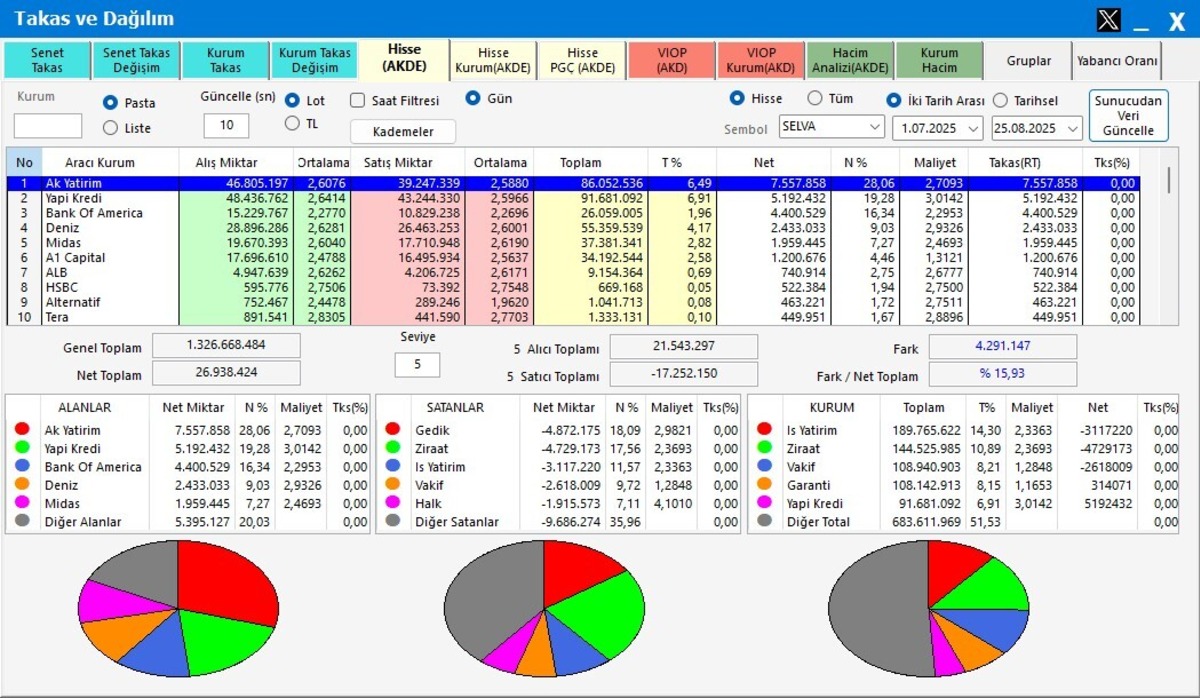Click orange swatch beside Deniz in ALANLAR

[x=22, y=485]
